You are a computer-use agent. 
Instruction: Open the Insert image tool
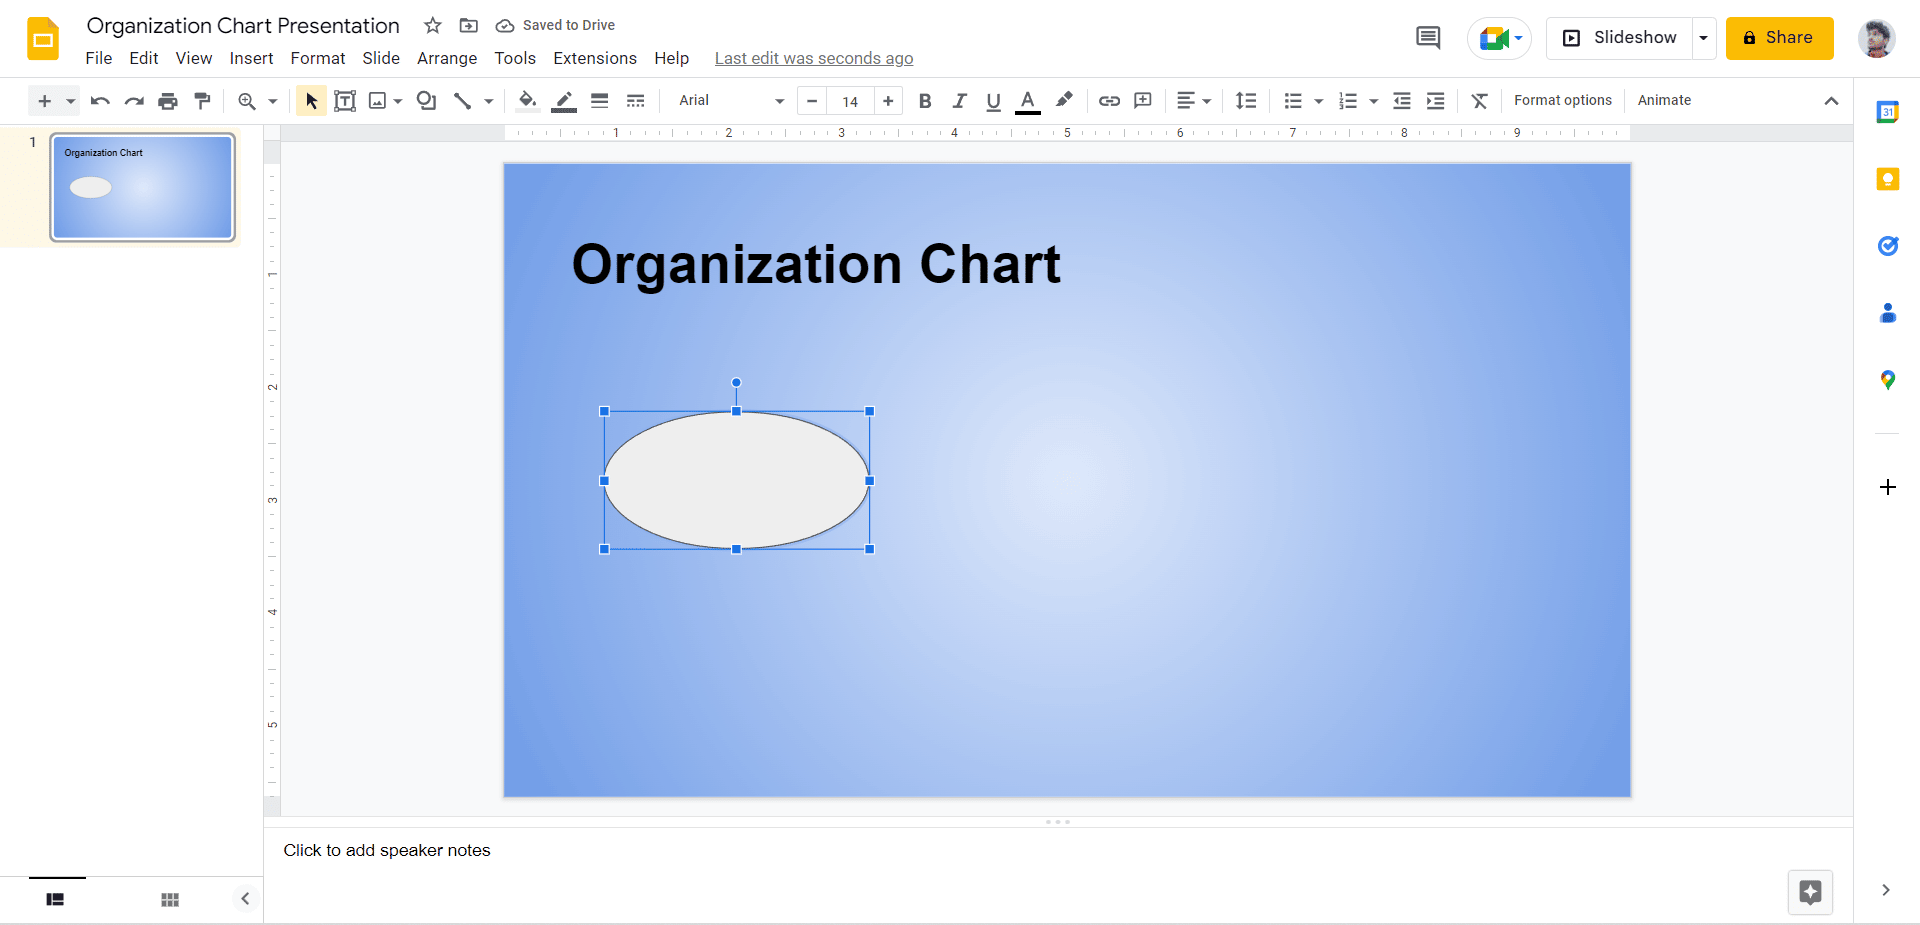[x=379, y=100]
